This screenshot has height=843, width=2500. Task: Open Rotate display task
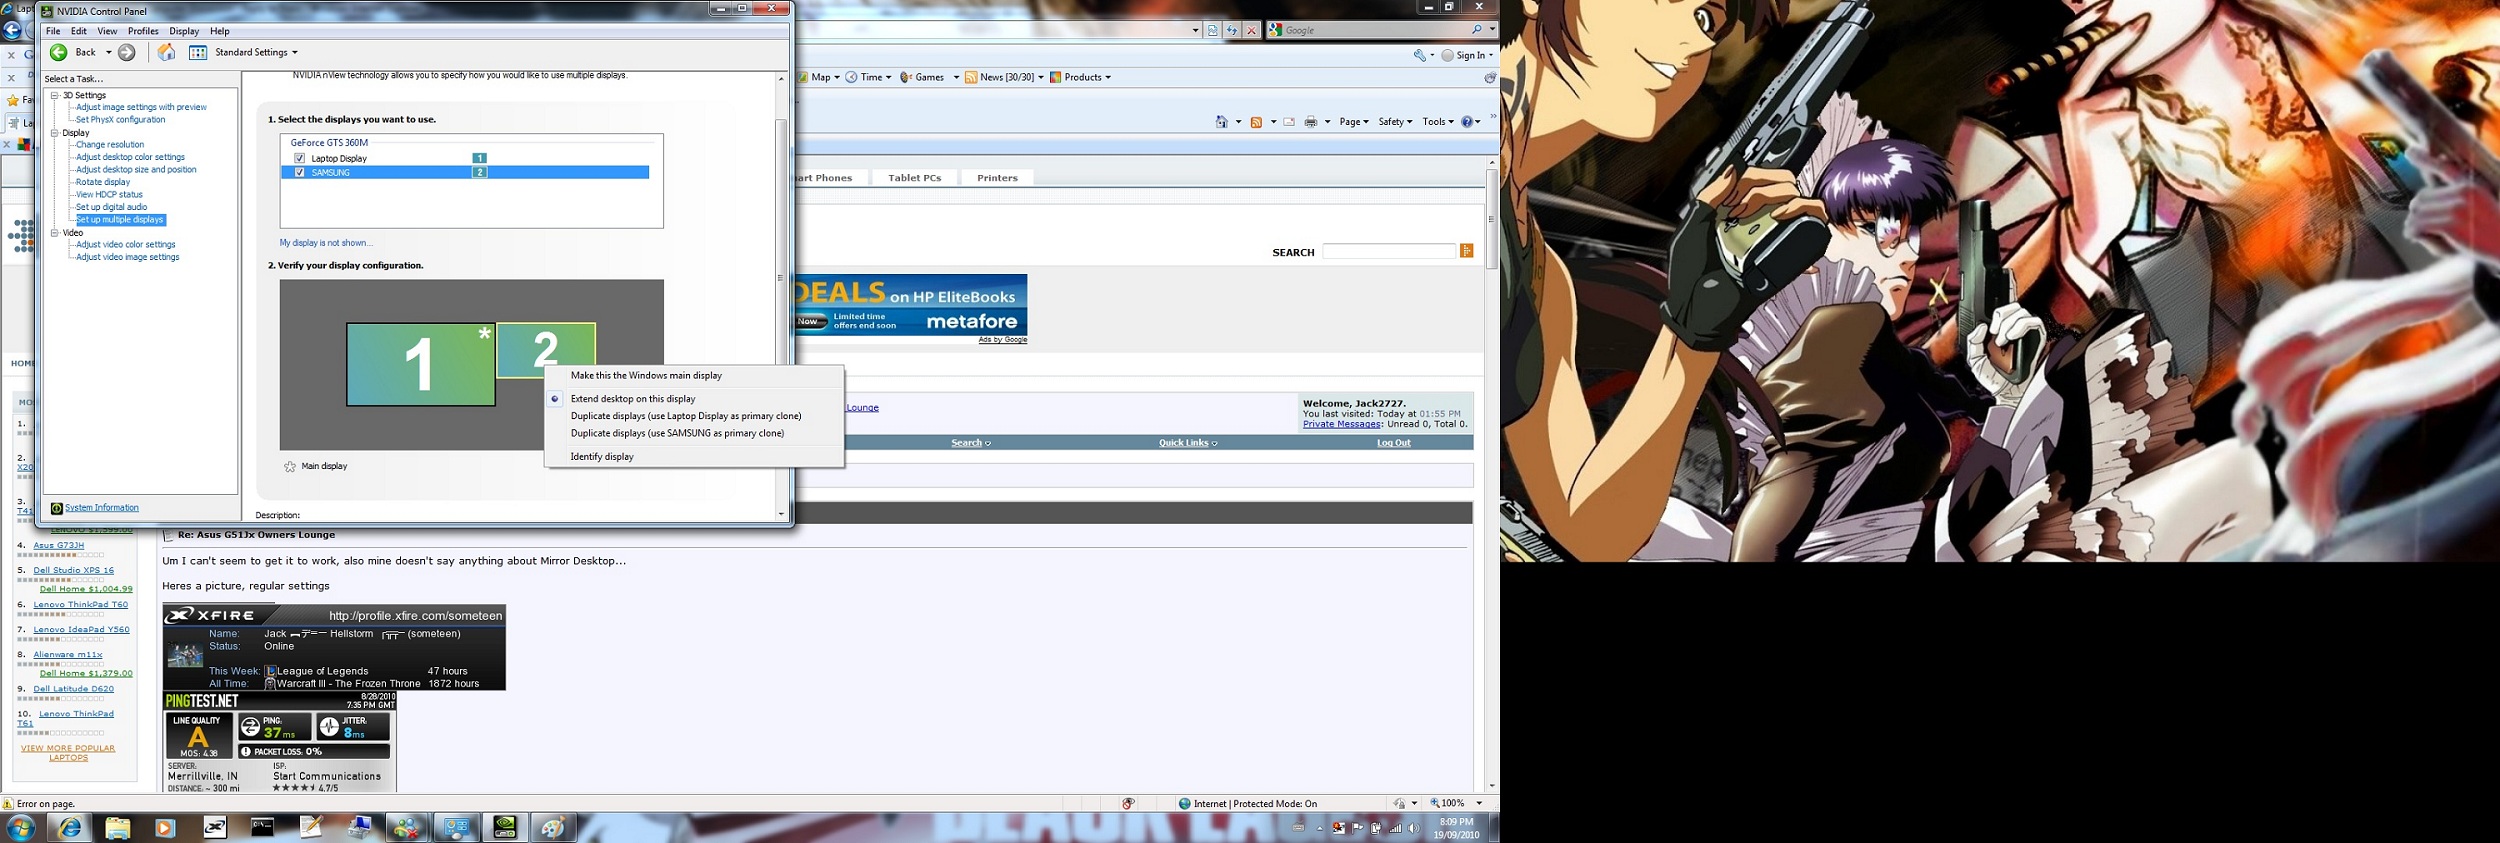point(103,182)
